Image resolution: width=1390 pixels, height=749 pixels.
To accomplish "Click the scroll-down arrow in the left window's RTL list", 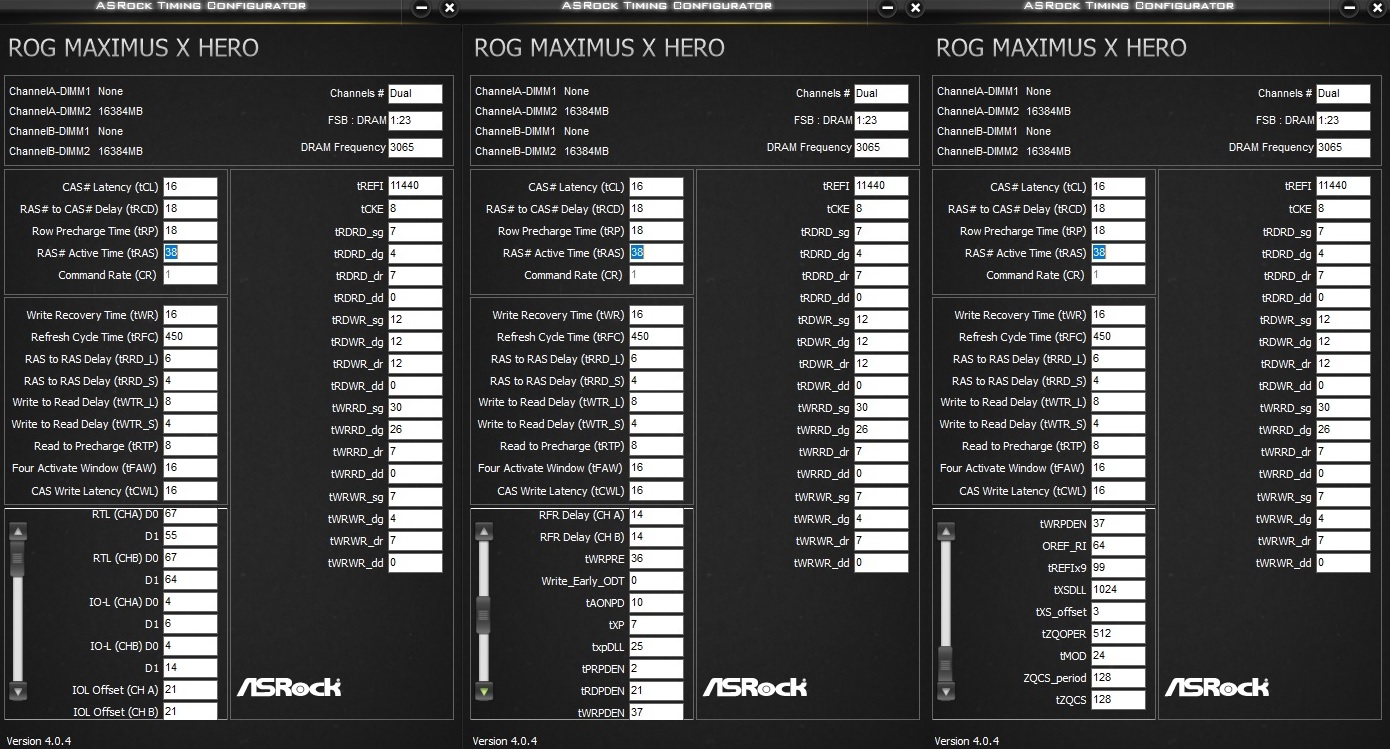I will [x=17, y=691].
